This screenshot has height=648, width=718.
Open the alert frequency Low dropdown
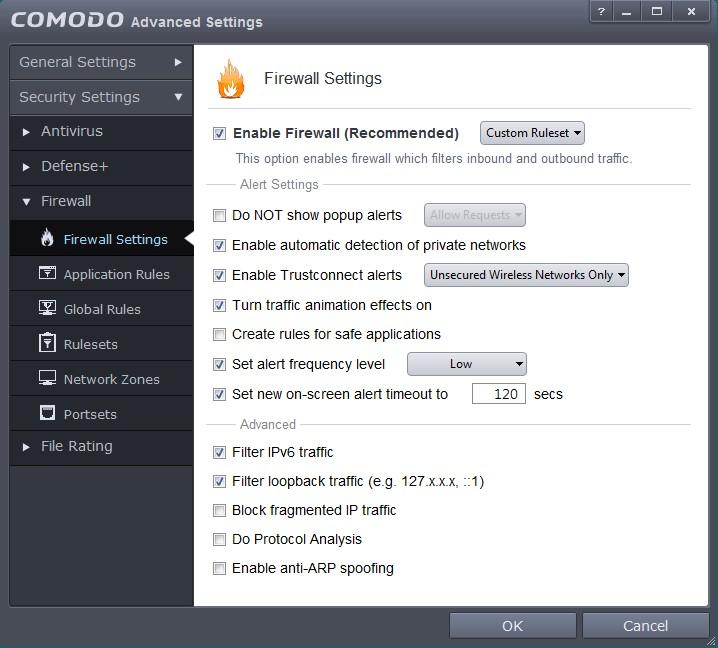[467, 364]
